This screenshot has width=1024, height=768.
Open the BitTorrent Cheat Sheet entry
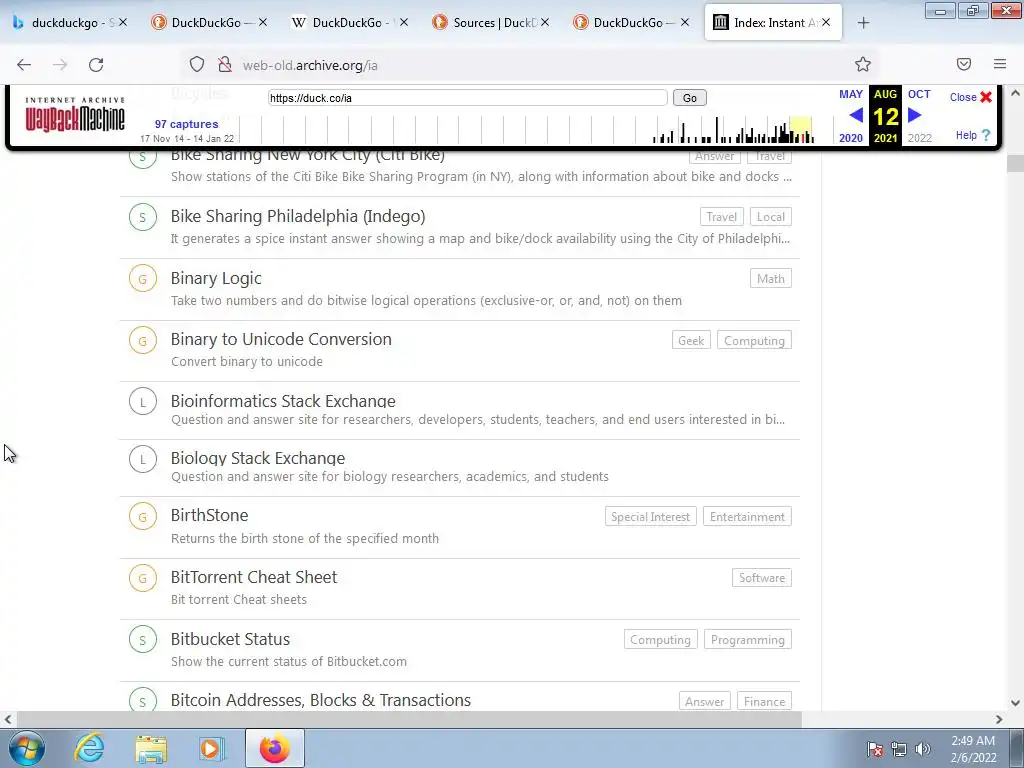254,577
